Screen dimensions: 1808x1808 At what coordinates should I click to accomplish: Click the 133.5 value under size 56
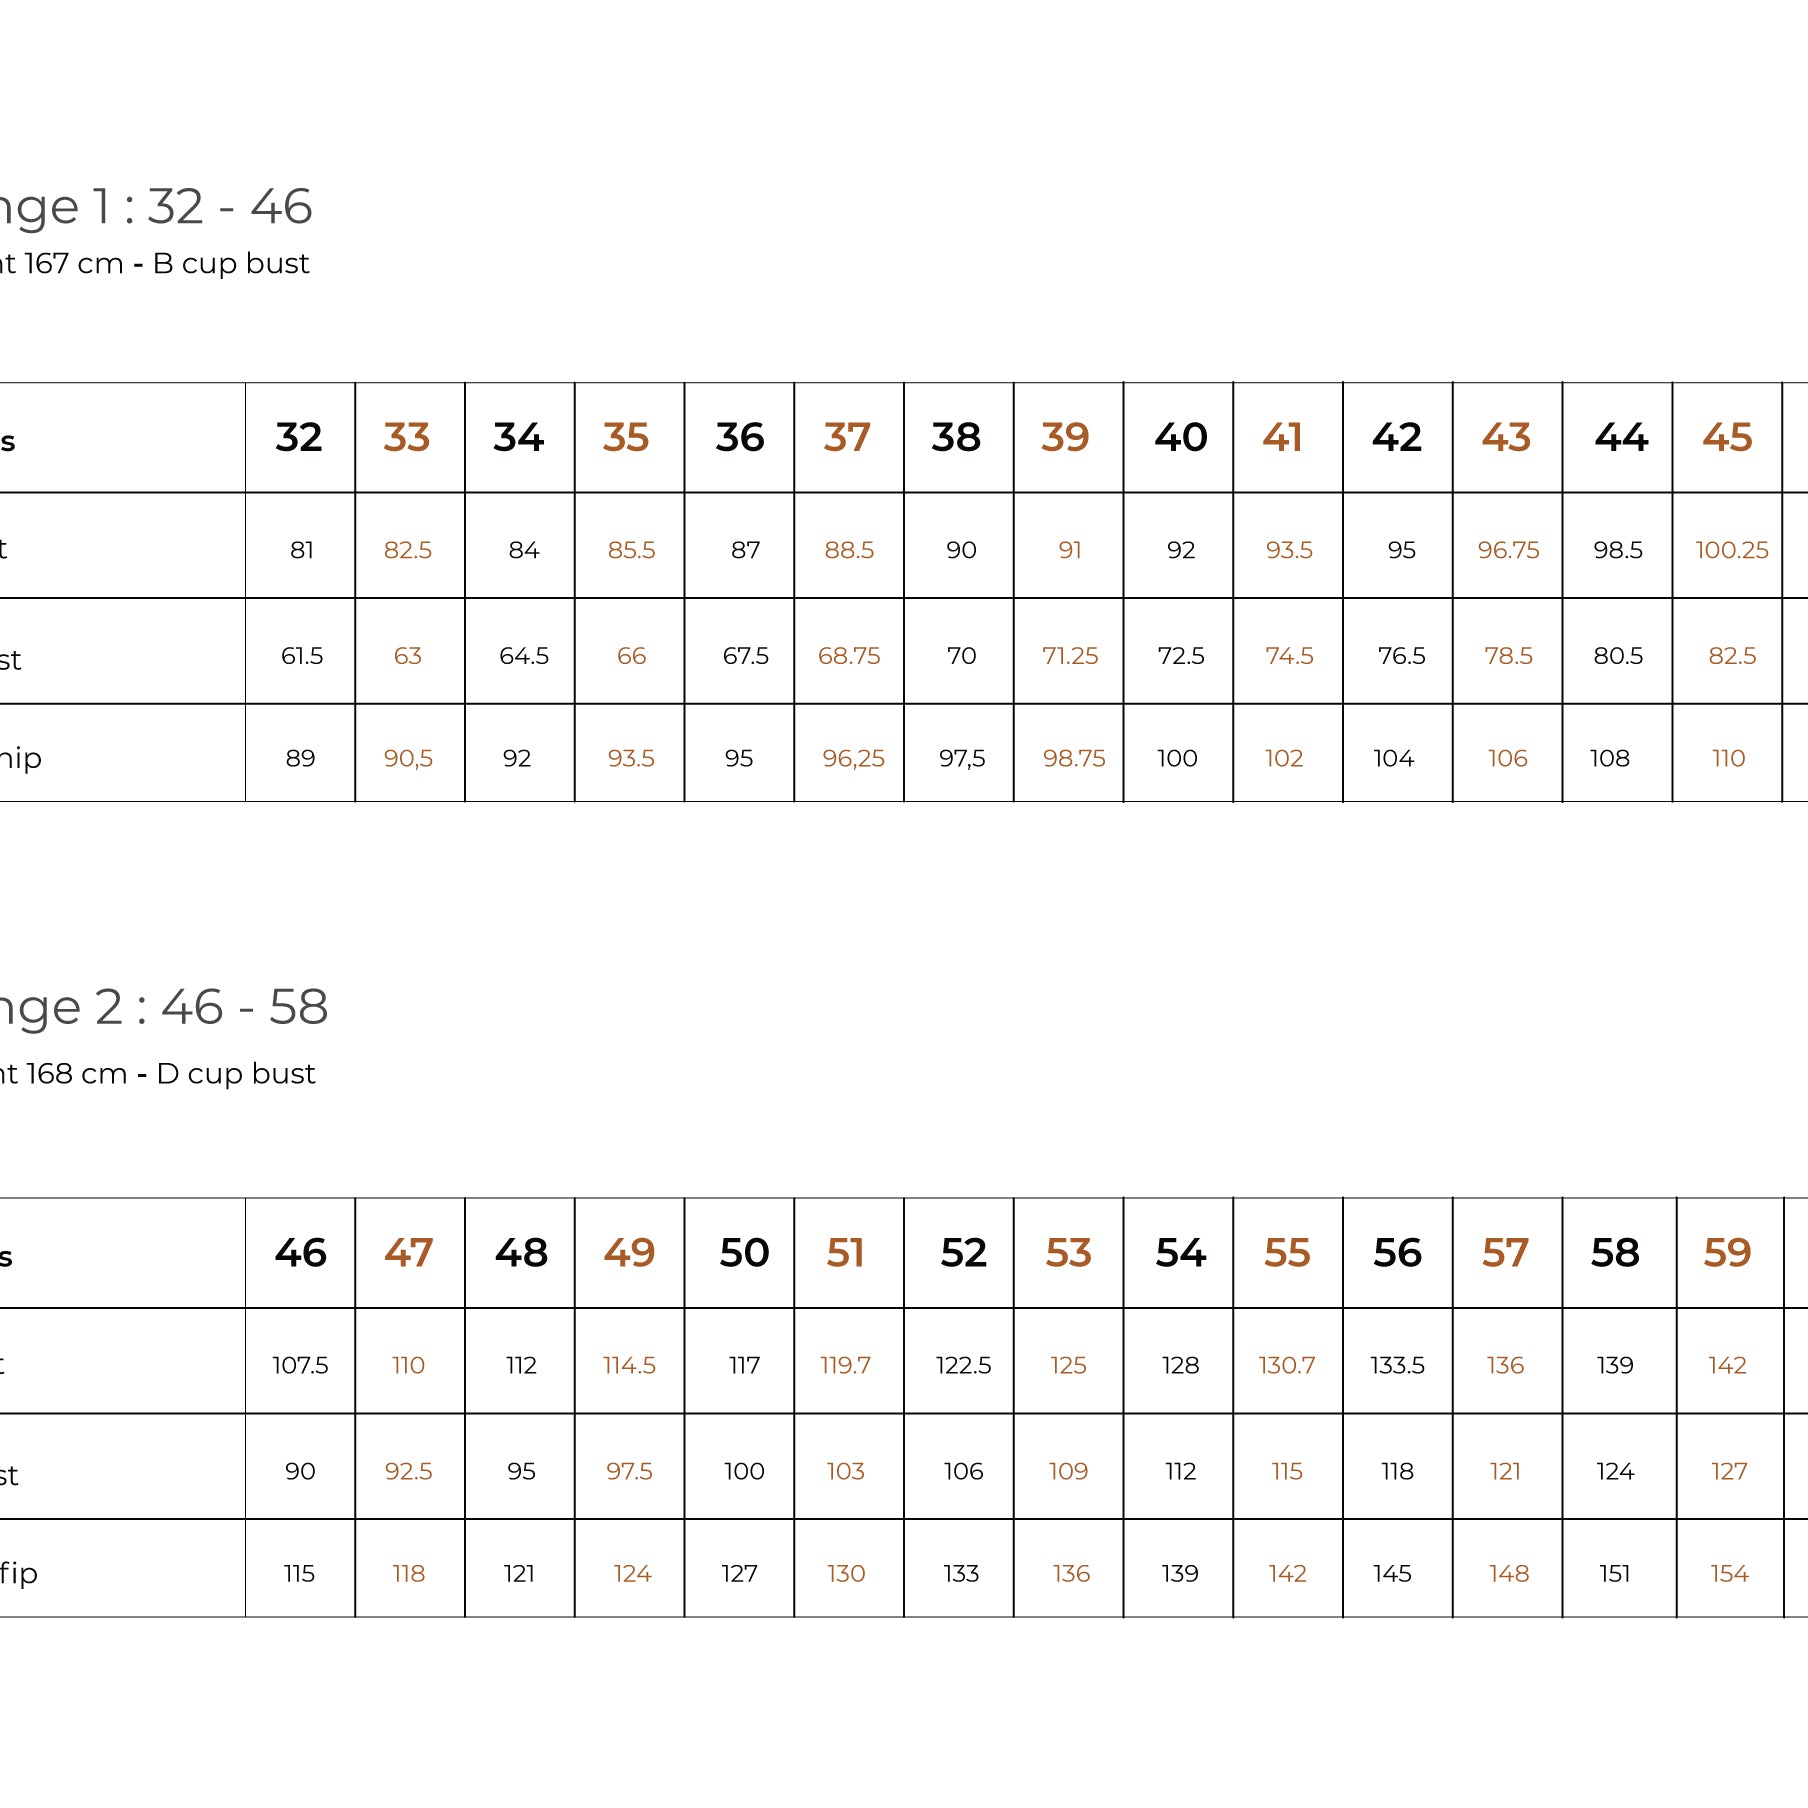click(1397, 1365)
